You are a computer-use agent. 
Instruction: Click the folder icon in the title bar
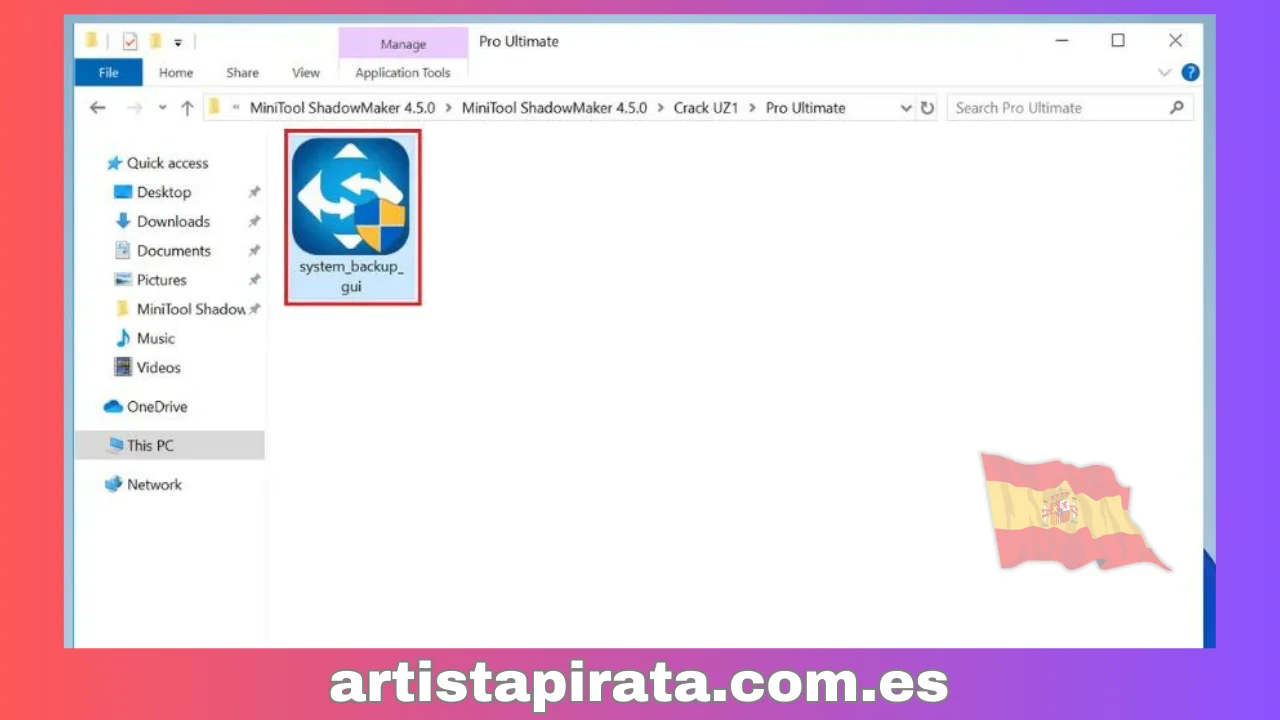tap(92, 40)
